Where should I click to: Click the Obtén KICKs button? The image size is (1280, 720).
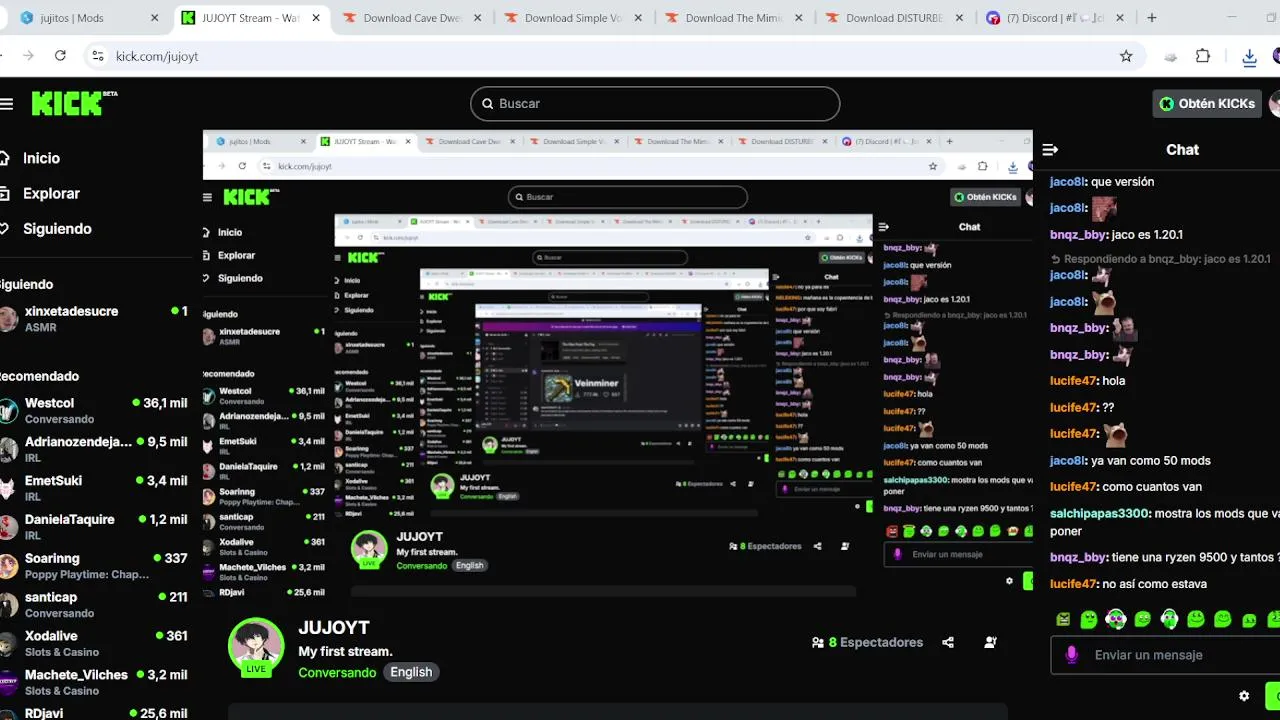click(x=1207, y=103)
